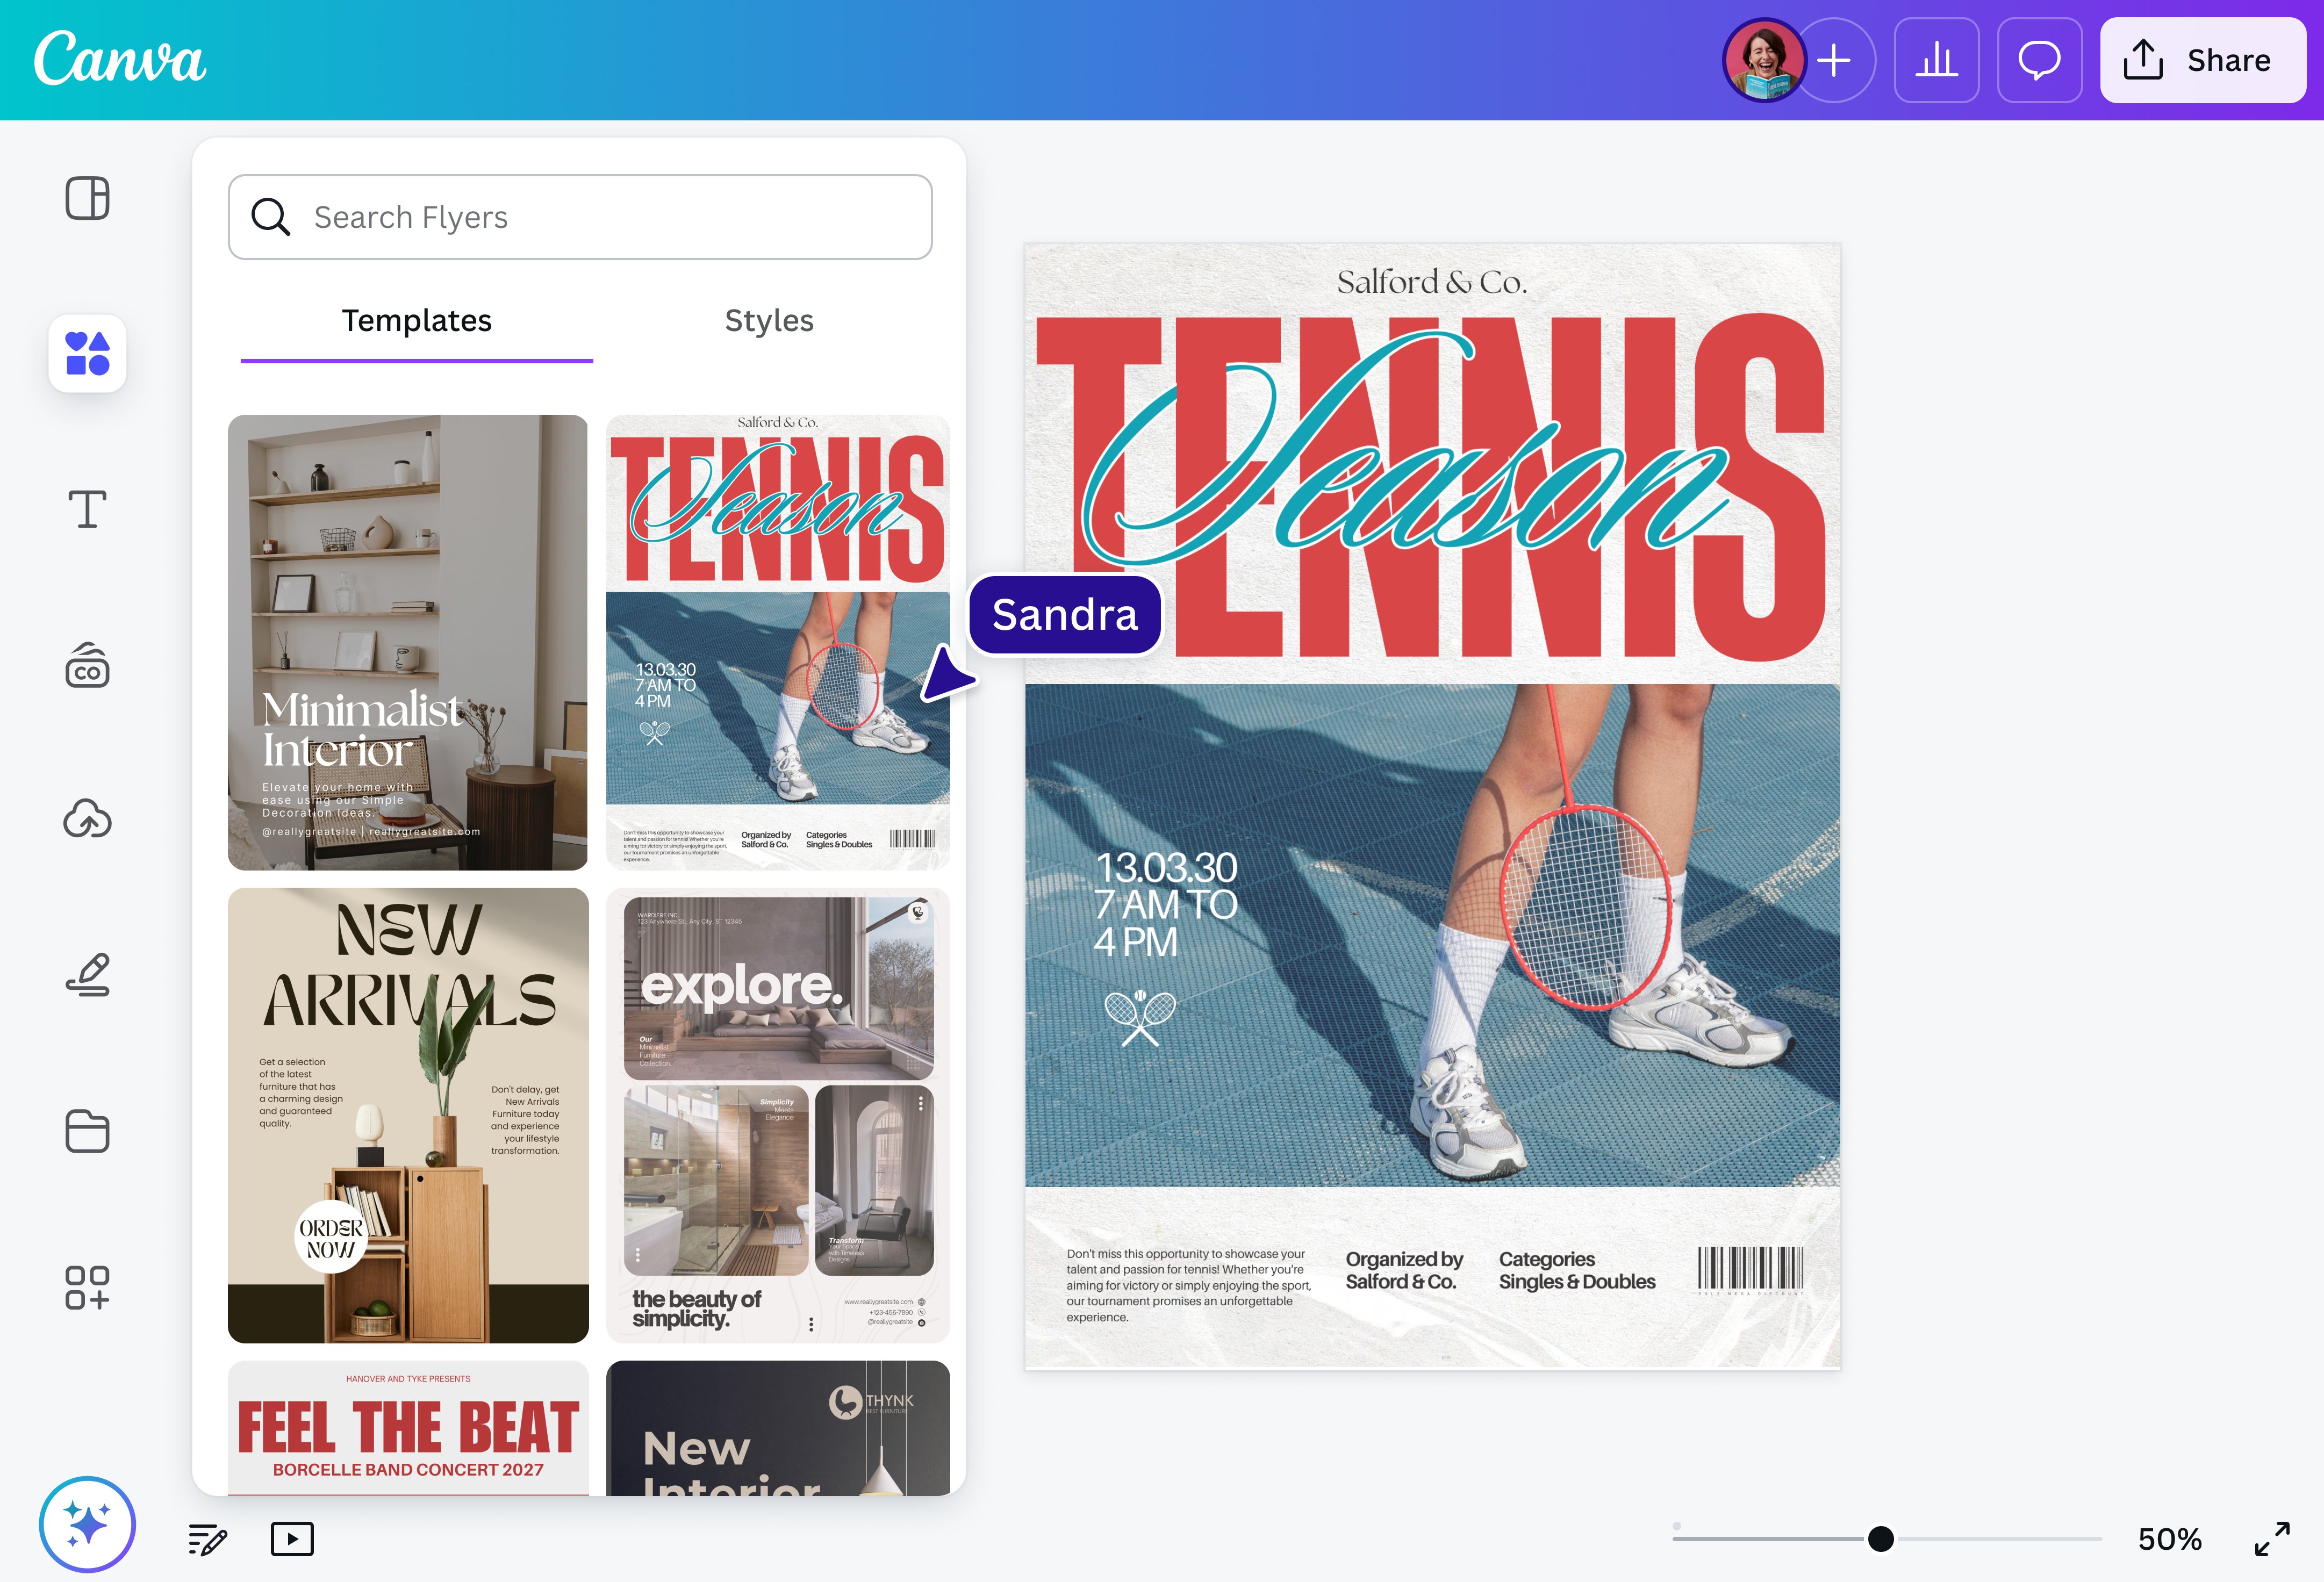Open the Text tool in sidebar

[x=87, y=509]
